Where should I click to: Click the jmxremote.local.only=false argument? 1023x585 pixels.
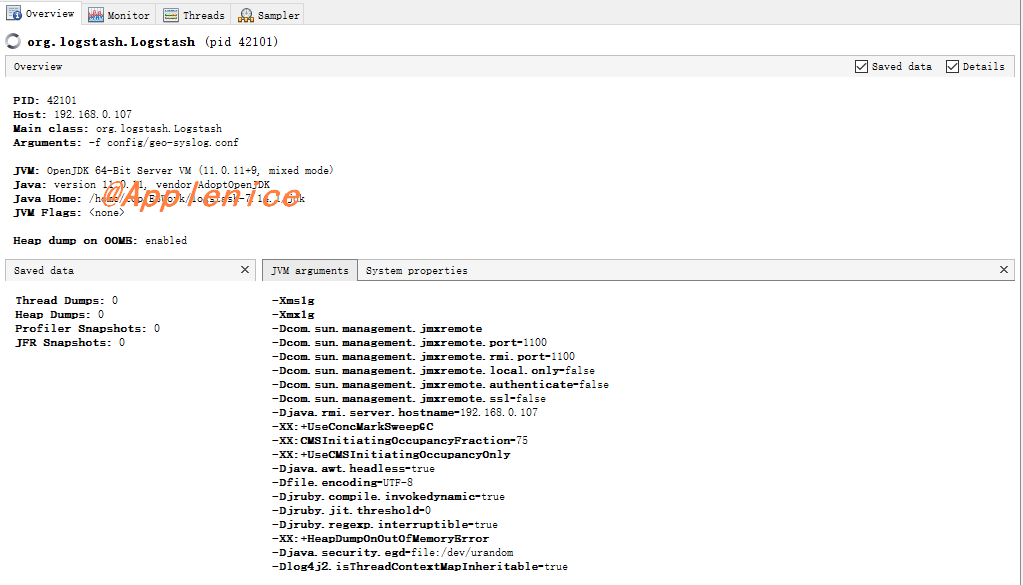coord(433,370)
